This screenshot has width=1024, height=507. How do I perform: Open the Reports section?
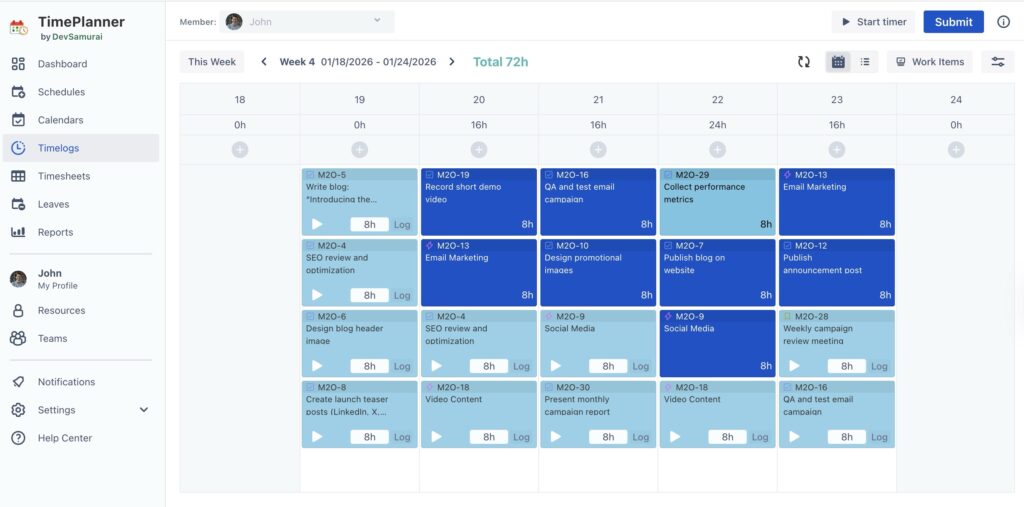[x=55, y=232]
